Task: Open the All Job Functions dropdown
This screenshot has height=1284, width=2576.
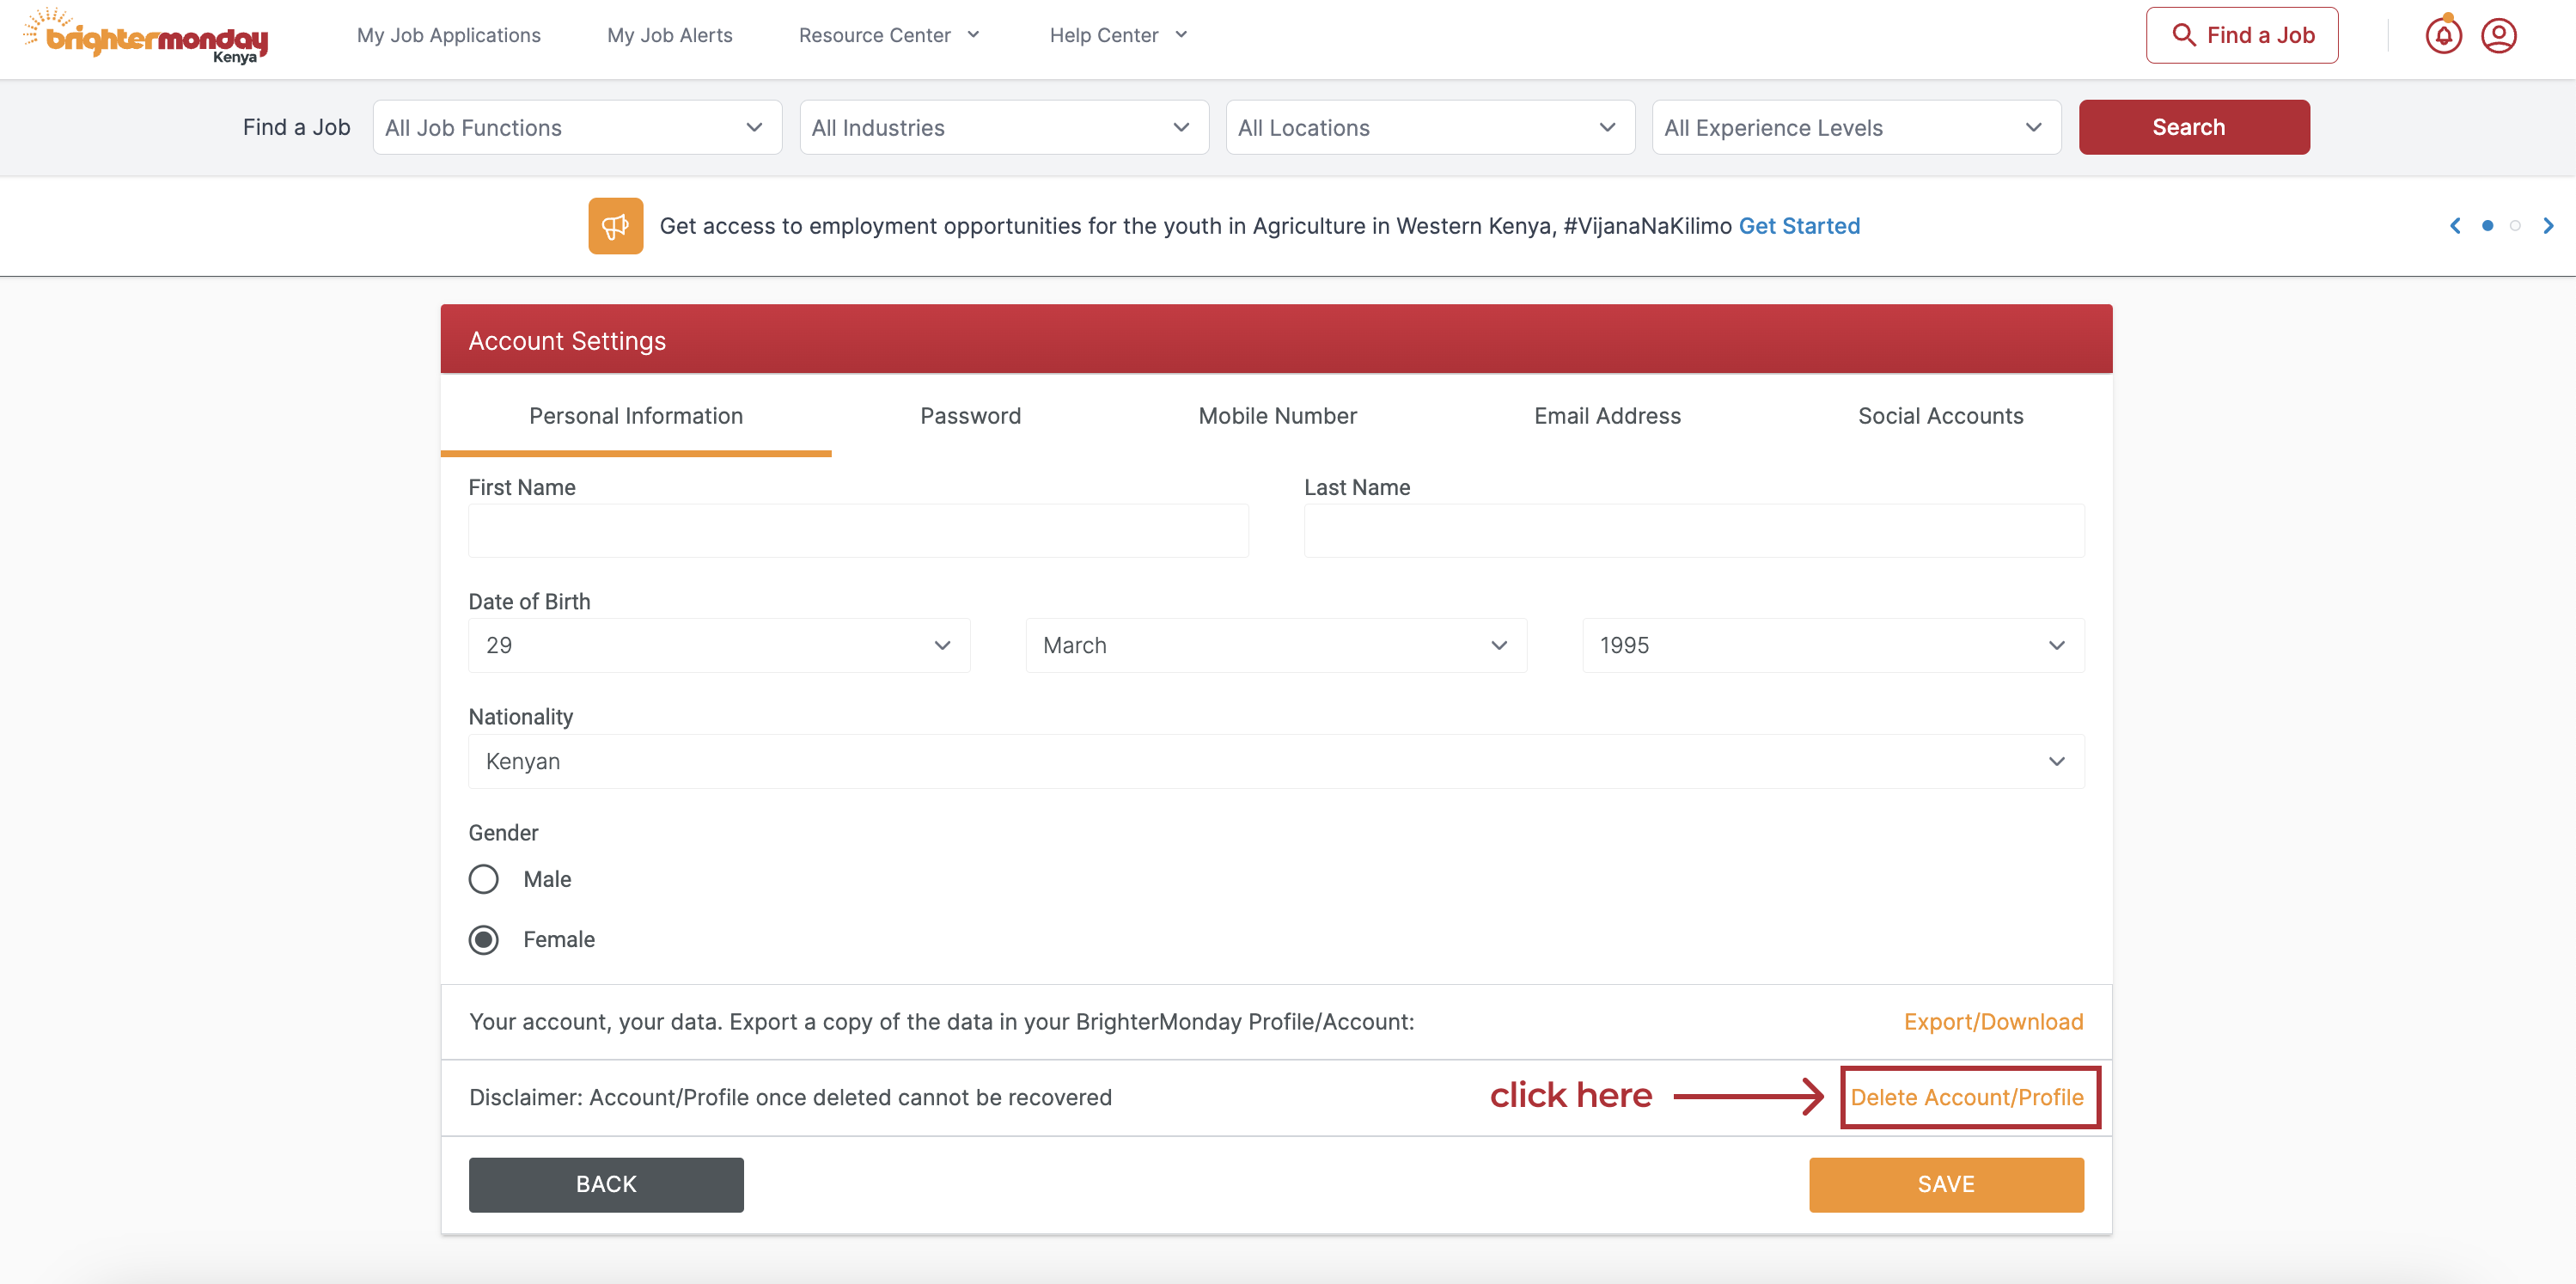Action: [577, 127]
